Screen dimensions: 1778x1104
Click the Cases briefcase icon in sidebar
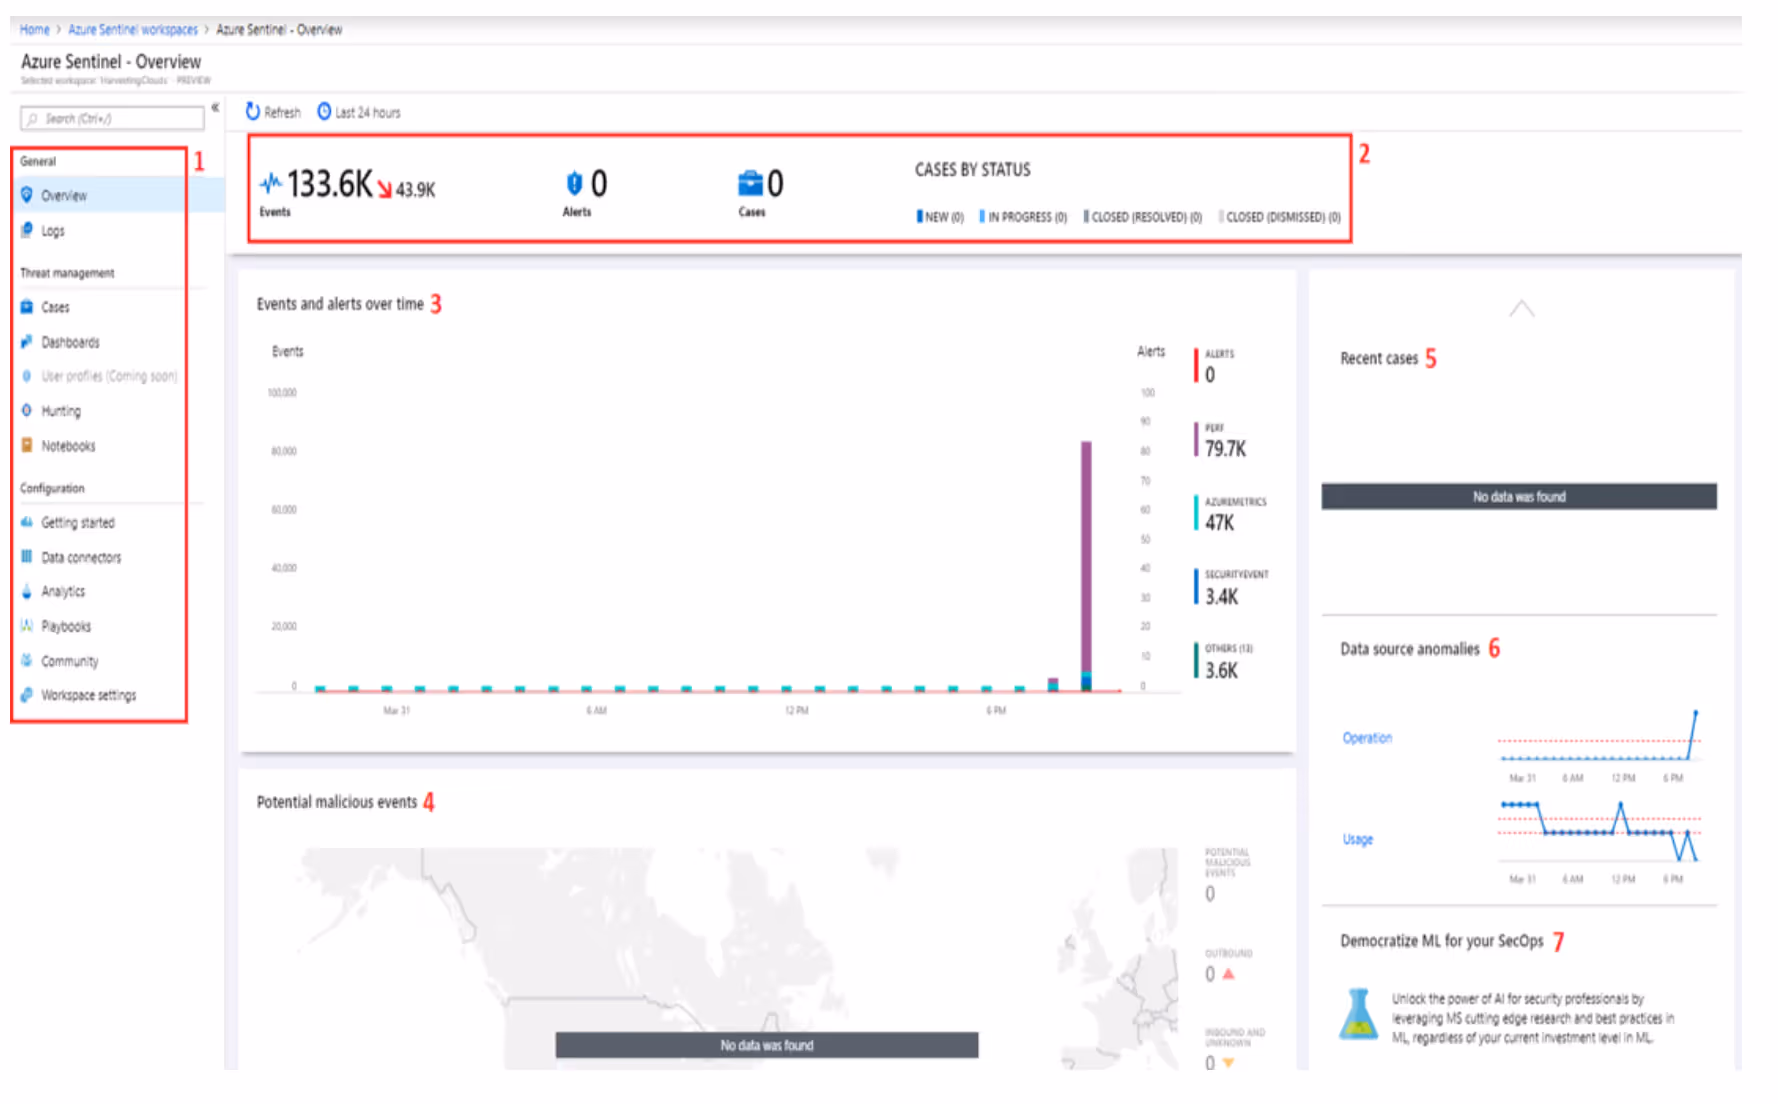click(x=27, y=307)
